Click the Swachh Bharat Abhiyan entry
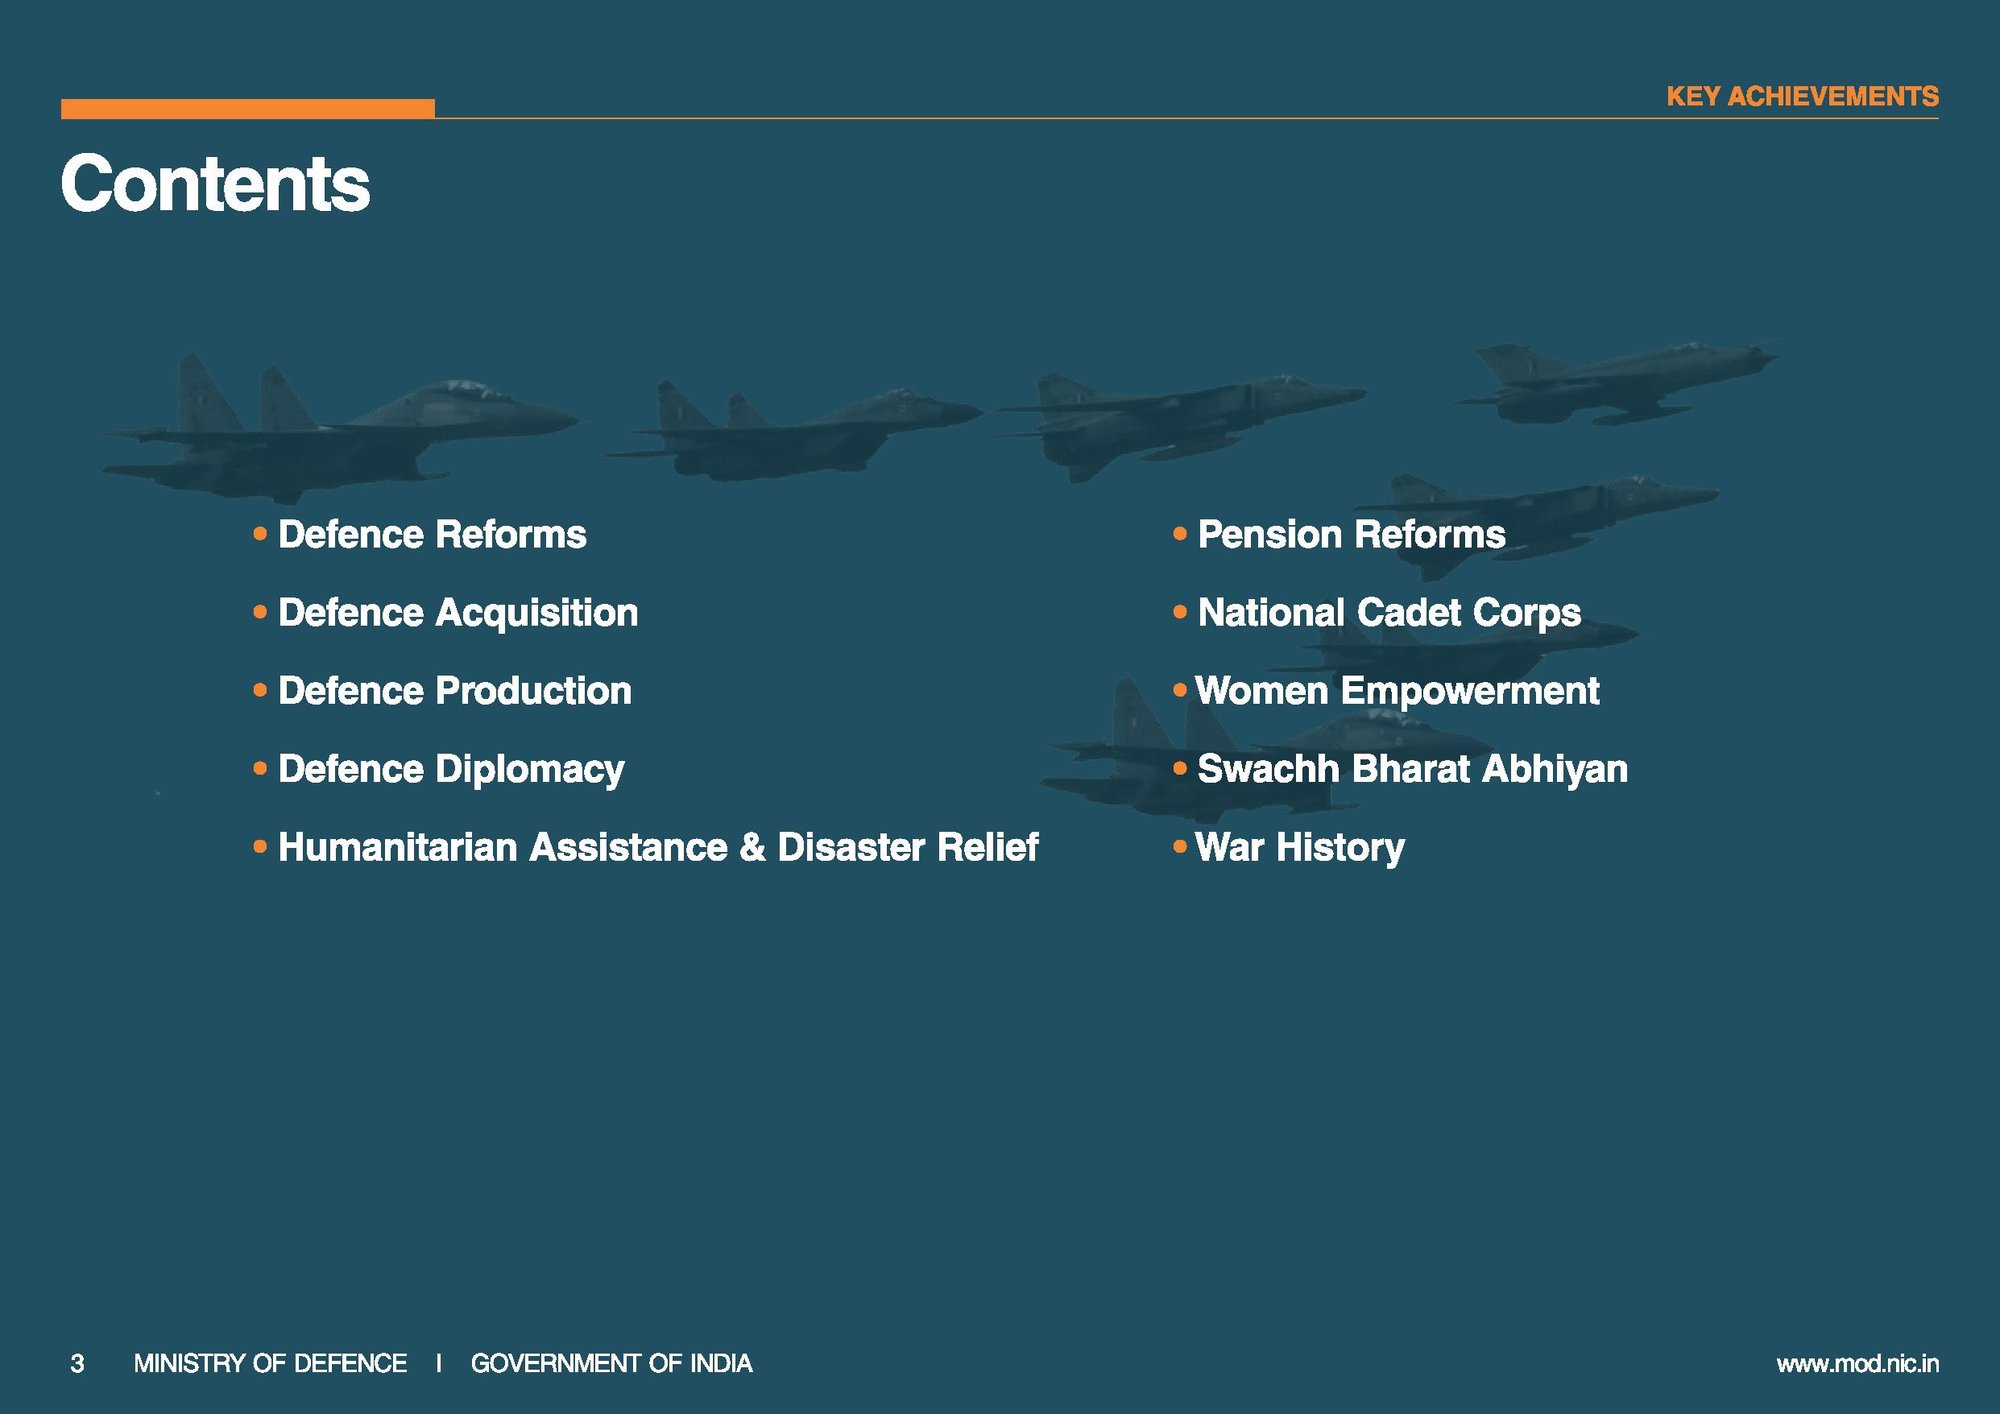Viewport: 2000px width, 1414px height. pyautogui.click(x=1412, y=770)
